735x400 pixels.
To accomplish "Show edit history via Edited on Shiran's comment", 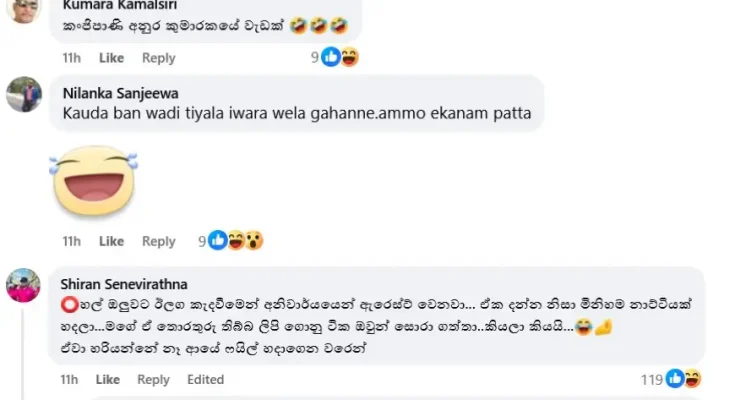I will [x=205, y=380].
